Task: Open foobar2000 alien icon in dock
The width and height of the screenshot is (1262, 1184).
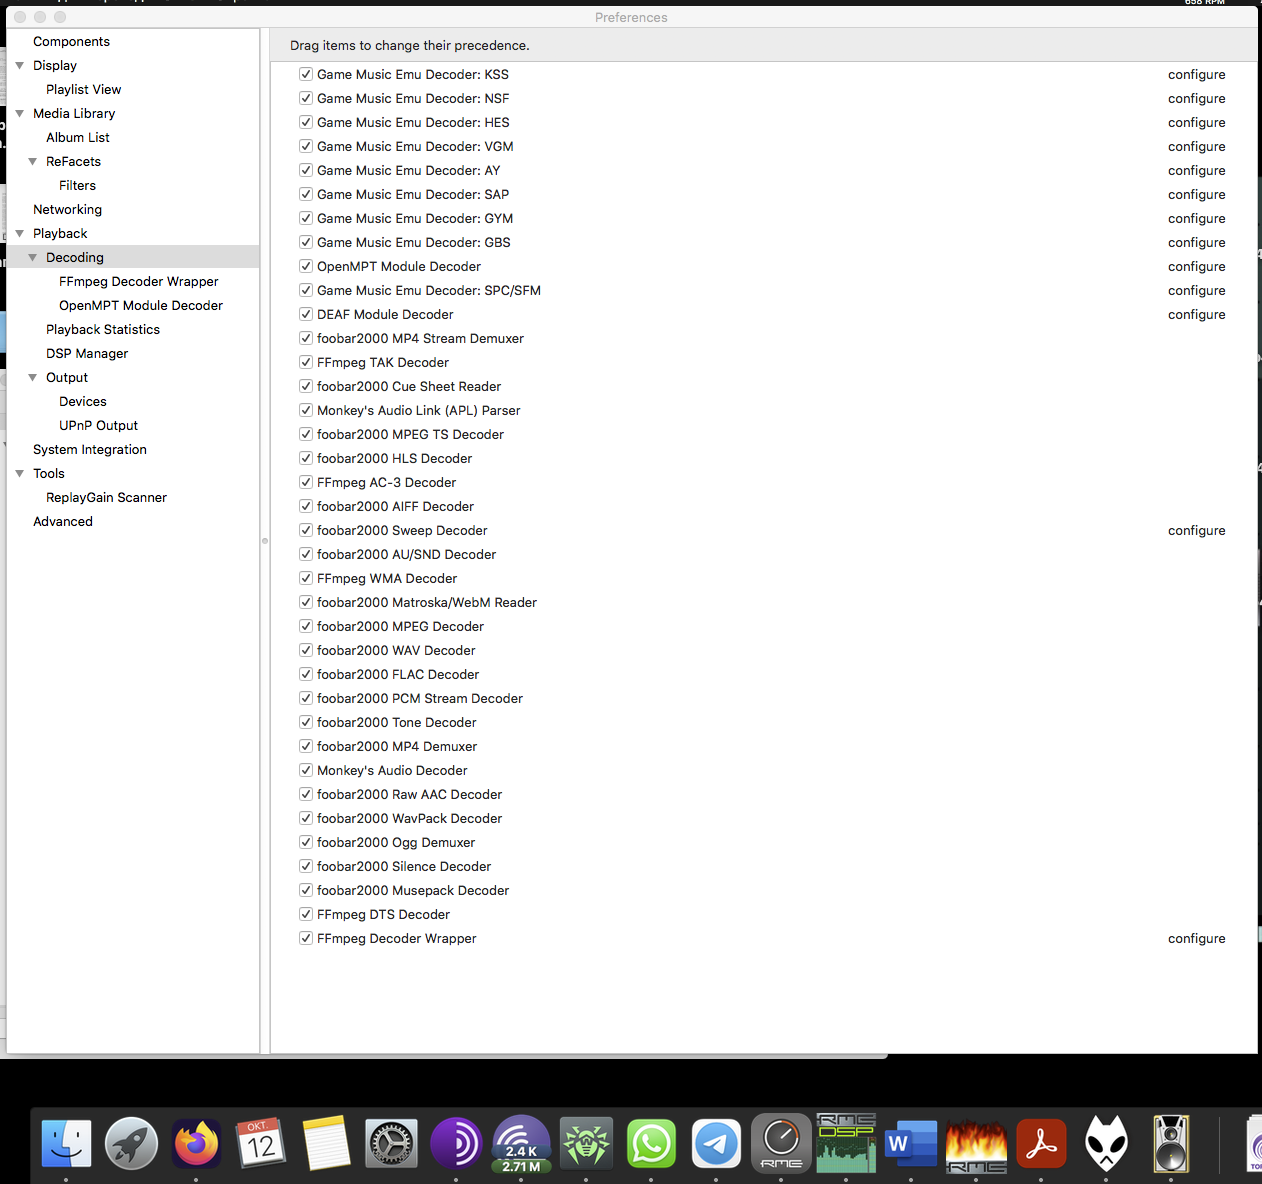Action: click(x=1106, y=1143)
